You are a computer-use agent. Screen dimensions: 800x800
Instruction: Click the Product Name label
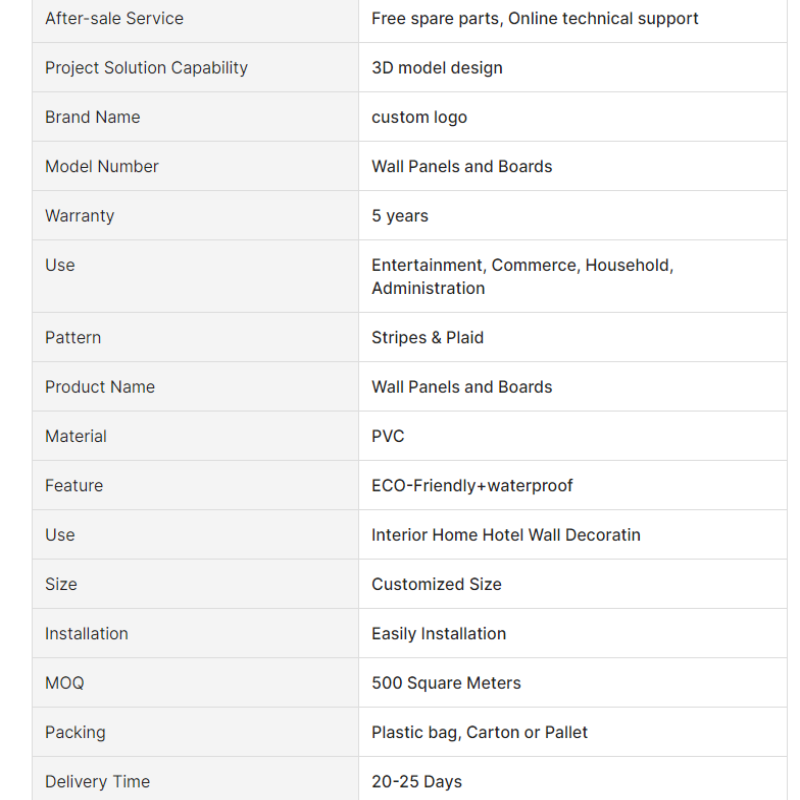point(100,387)
